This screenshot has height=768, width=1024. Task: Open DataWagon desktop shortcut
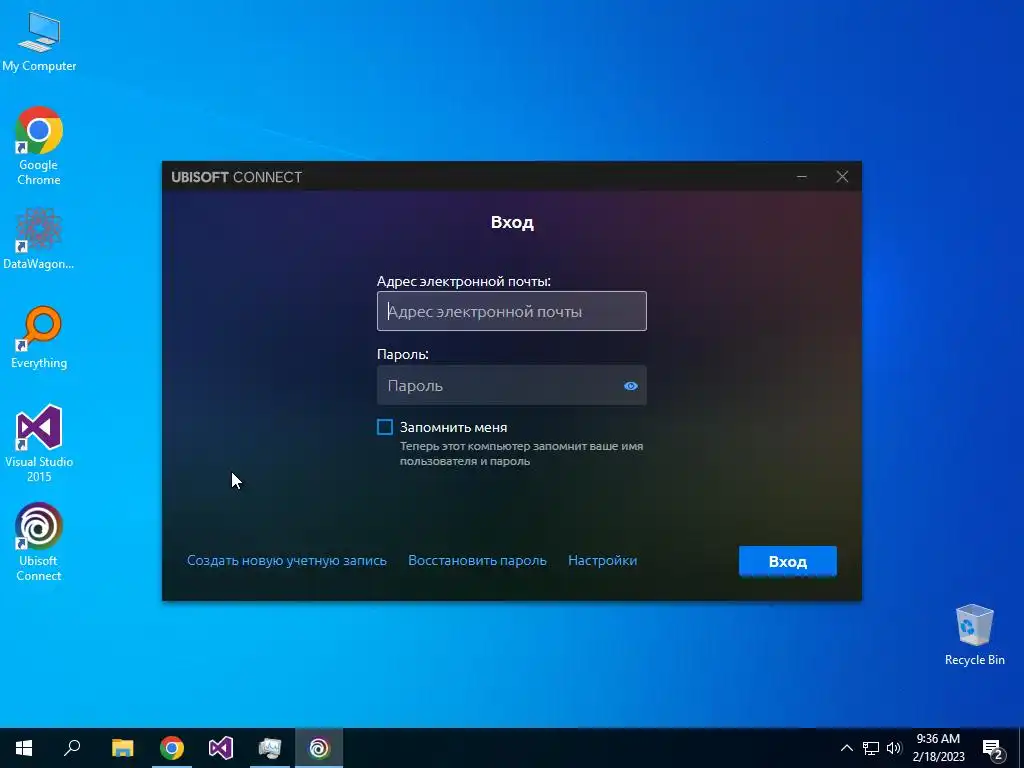(x=39, y=238)
